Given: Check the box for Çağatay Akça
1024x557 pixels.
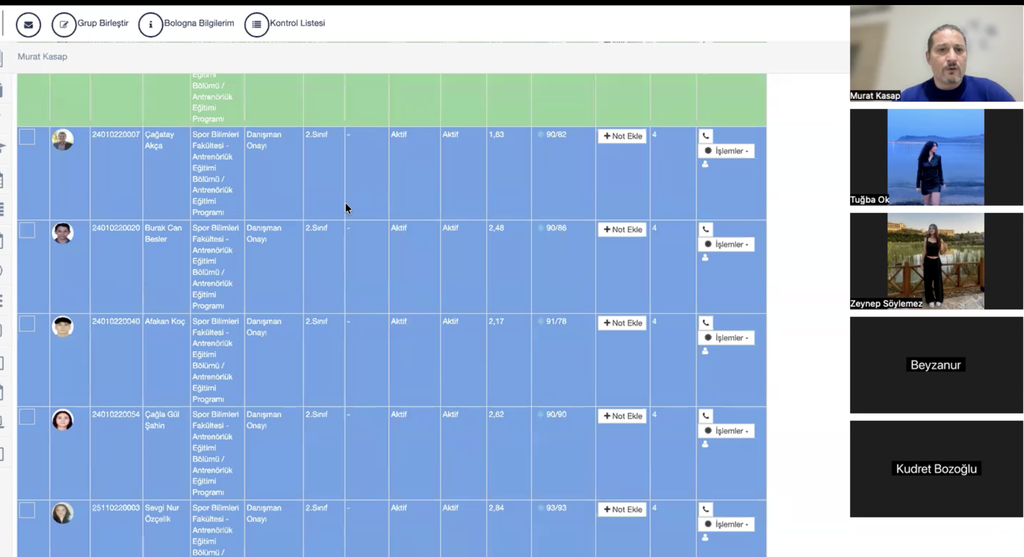Looking at the screenshot, I should (x=27, y=137).
